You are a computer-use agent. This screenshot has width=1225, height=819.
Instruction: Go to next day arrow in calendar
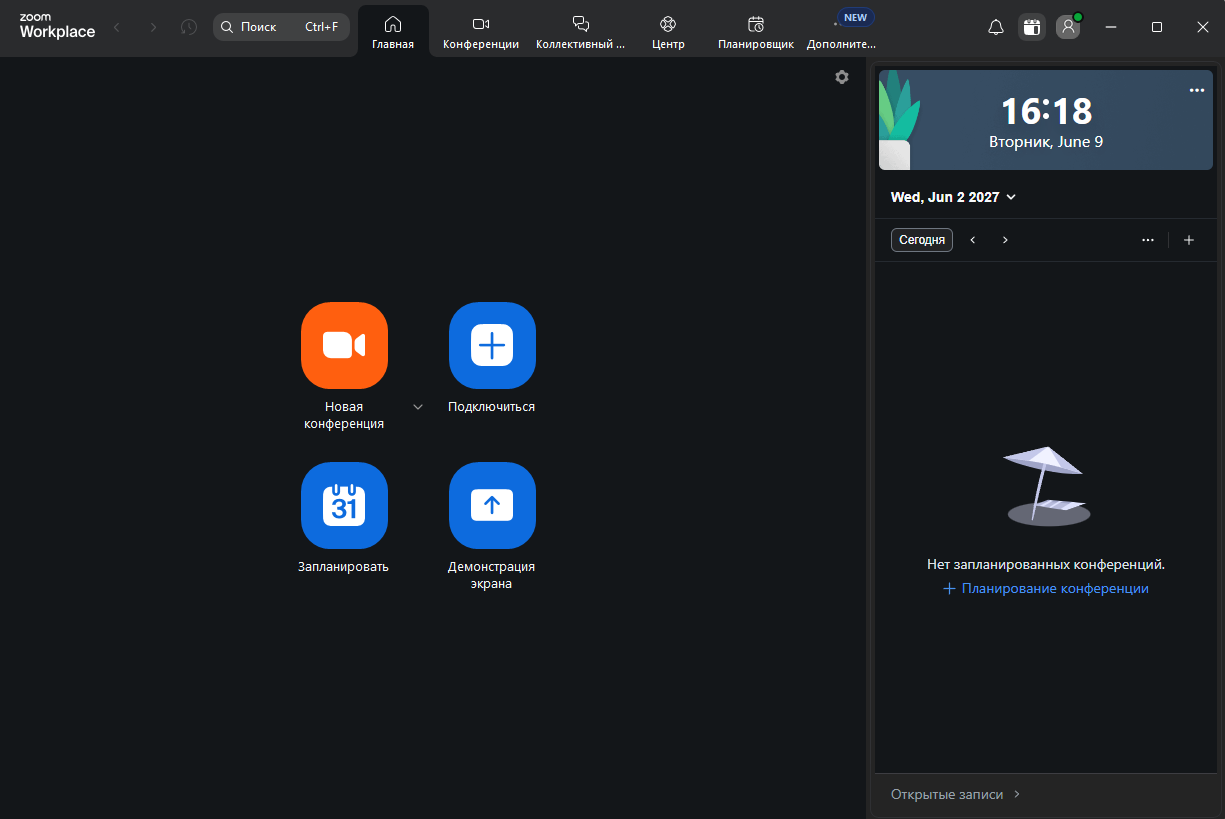point(1005,240)
